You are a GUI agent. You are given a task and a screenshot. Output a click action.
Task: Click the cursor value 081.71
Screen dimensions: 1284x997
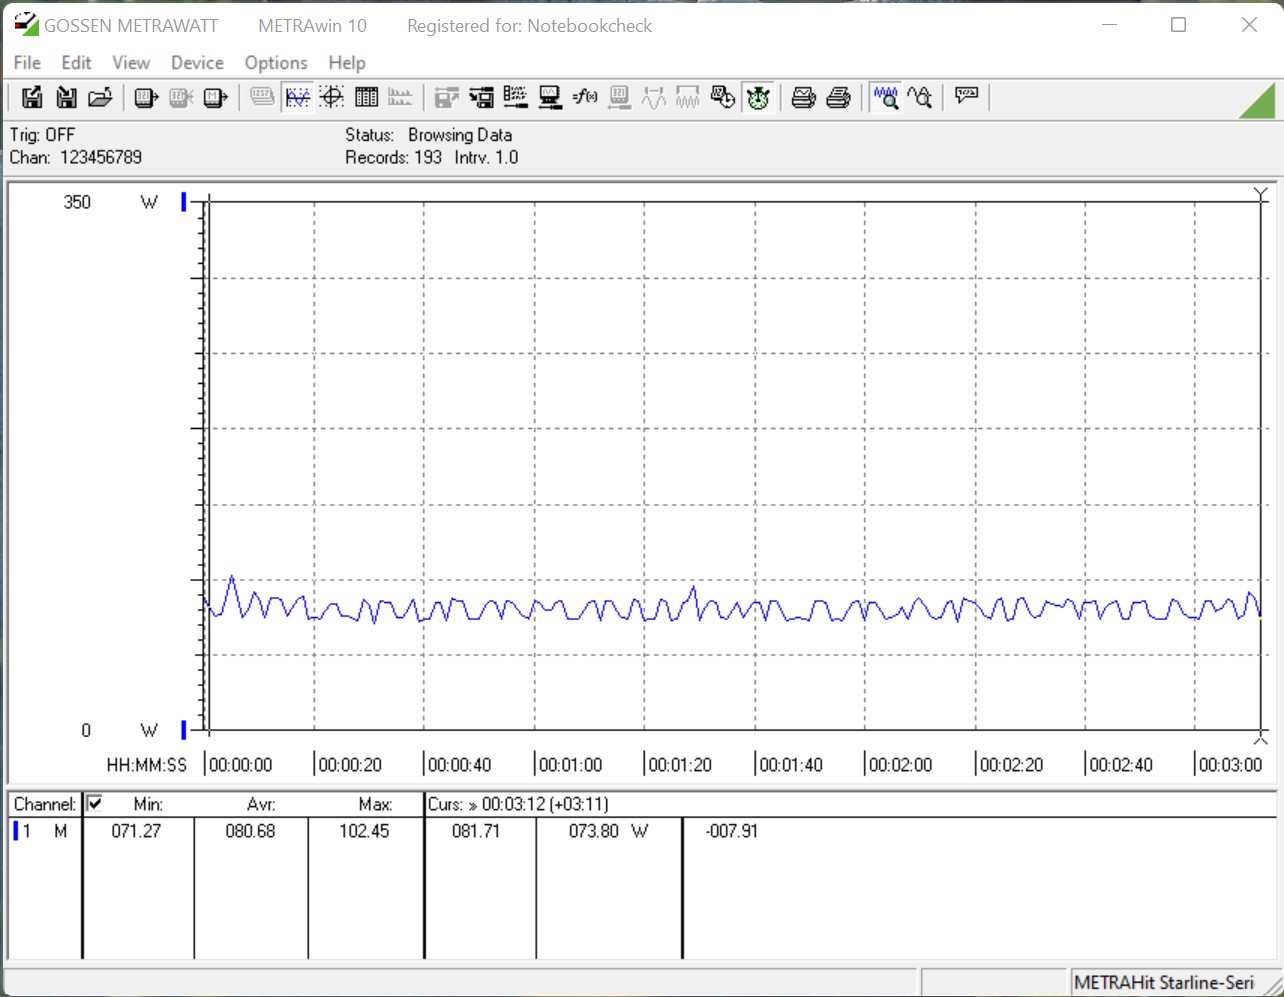[x=476, y=831]
